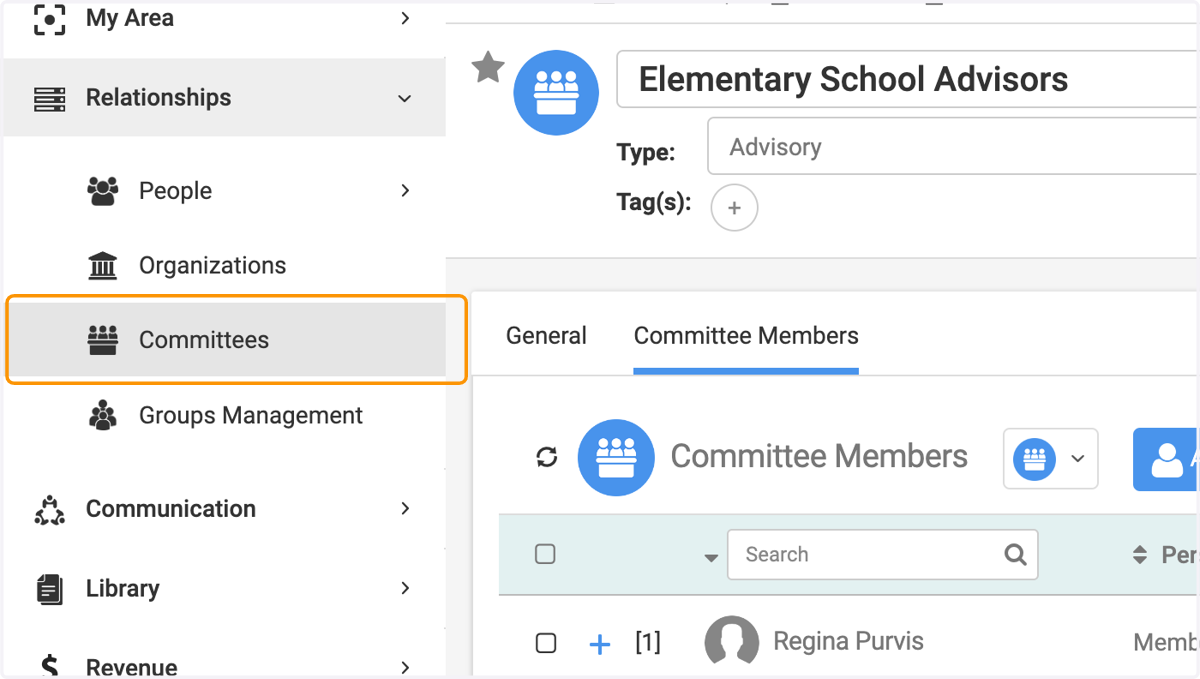Click the Organizations building icon
1200x679 pixels.
point(103,266)
